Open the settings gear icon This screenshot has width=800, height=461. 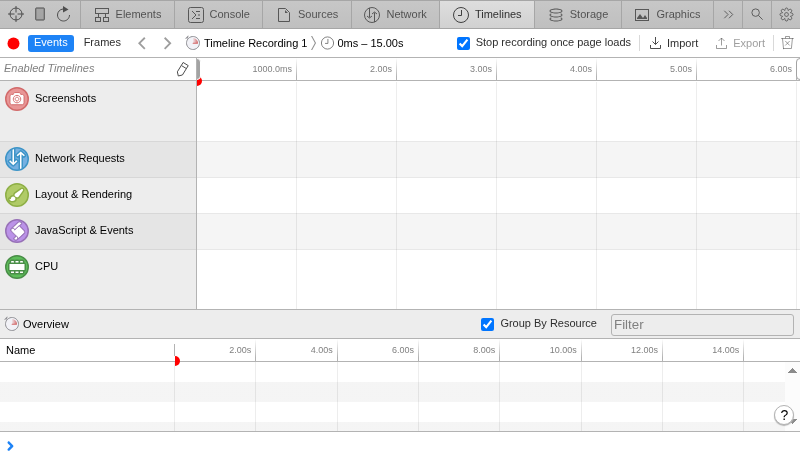pyautogui.click(x=786, y=14)
